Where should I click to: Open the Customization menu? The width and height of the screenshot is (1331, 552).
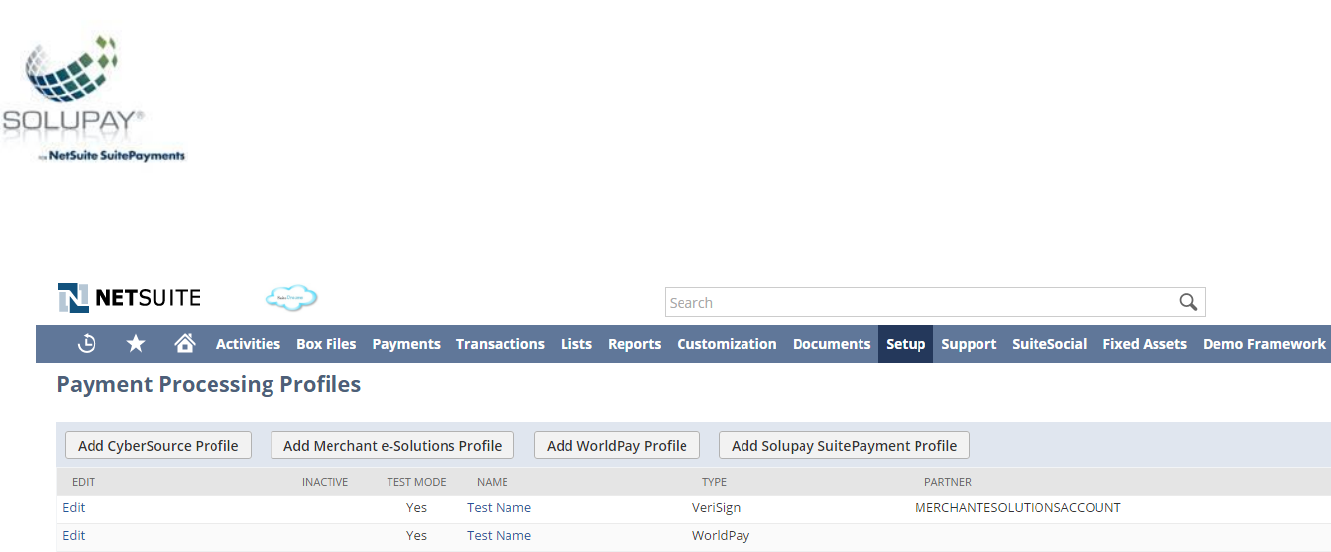(727, 344)
